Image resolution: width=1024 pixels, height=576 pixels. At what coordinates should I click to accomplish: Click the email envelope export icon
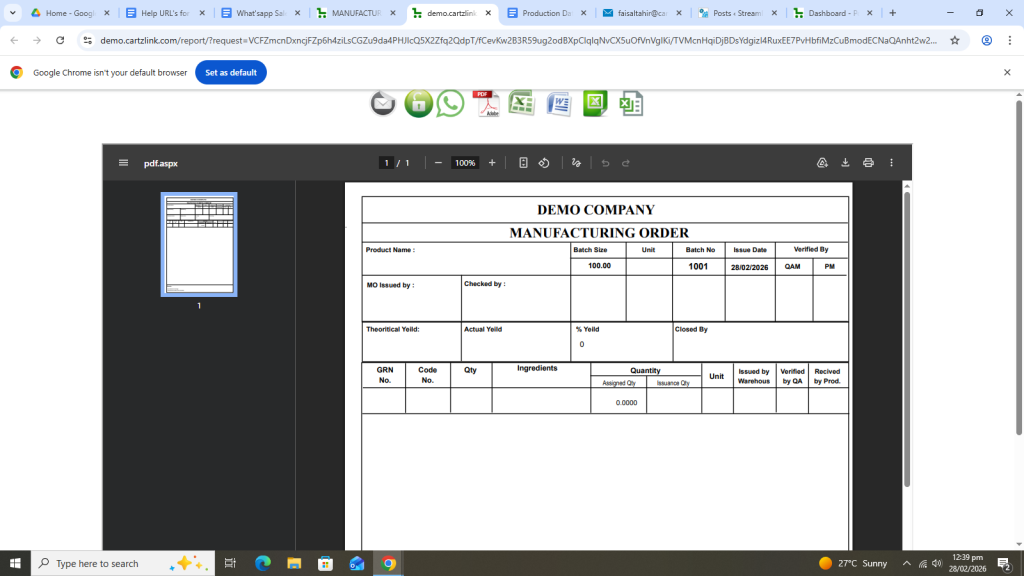383,103
